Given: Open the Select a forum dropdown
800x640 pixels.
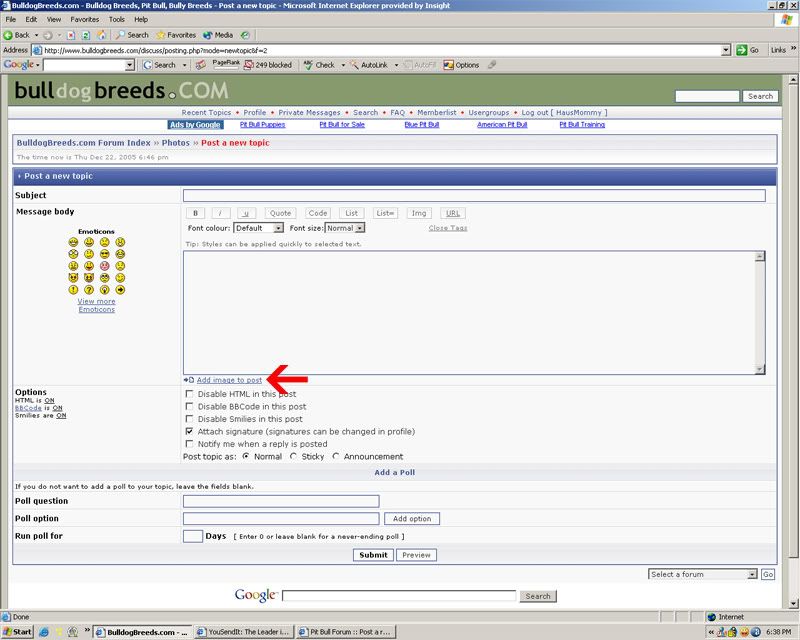Looking at the screenshot, I should pos(703,574).
